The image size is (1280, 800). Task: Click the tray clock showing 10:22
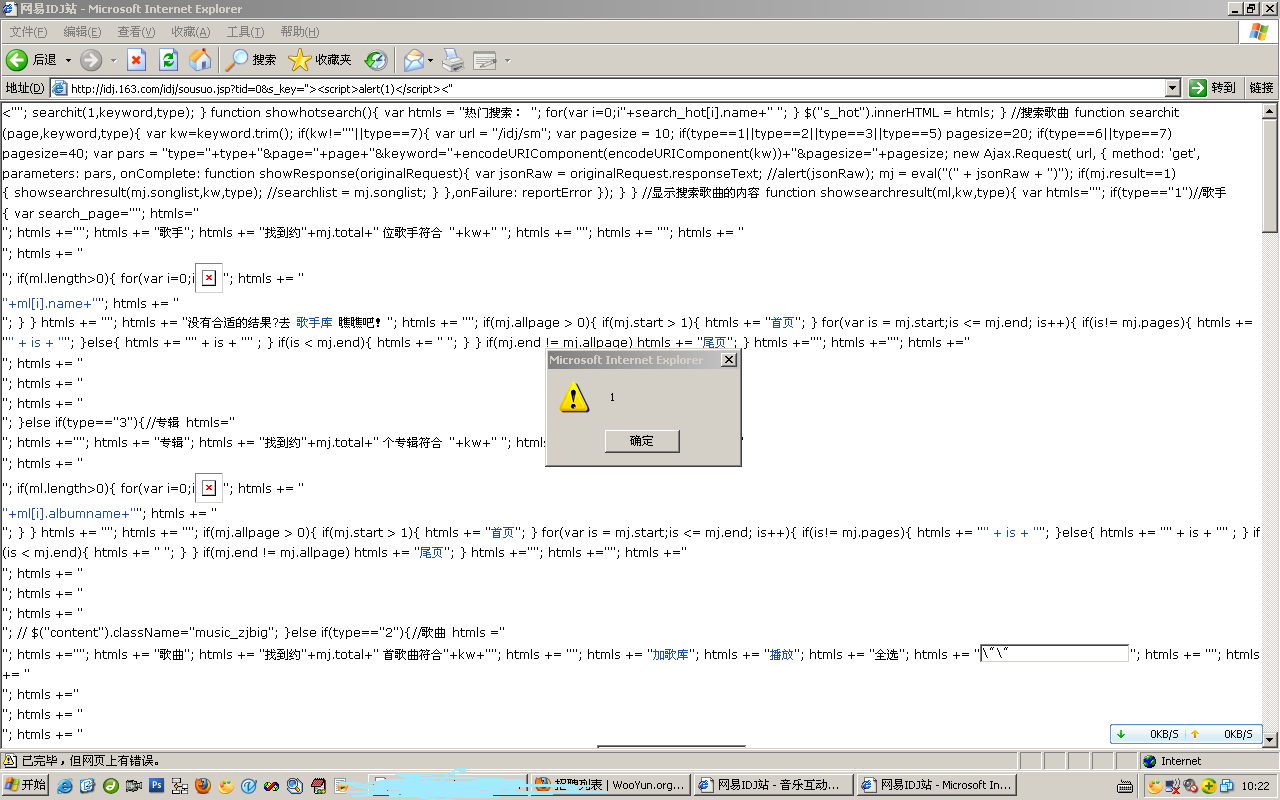pyautogui.click(x=1255, y=786)
